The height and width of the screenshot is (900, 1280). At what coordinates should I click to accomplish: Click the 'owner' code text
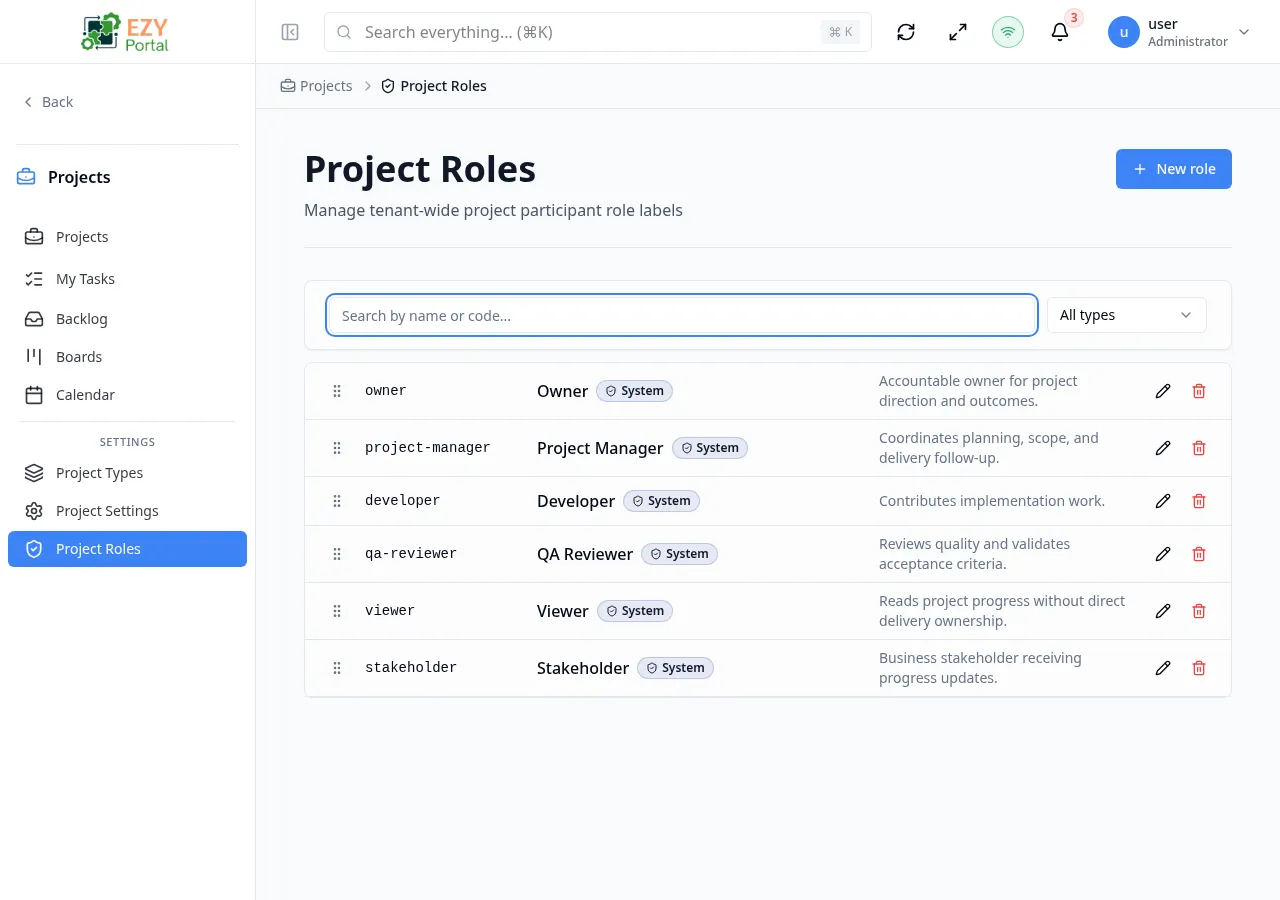click(x=386, y=391)
